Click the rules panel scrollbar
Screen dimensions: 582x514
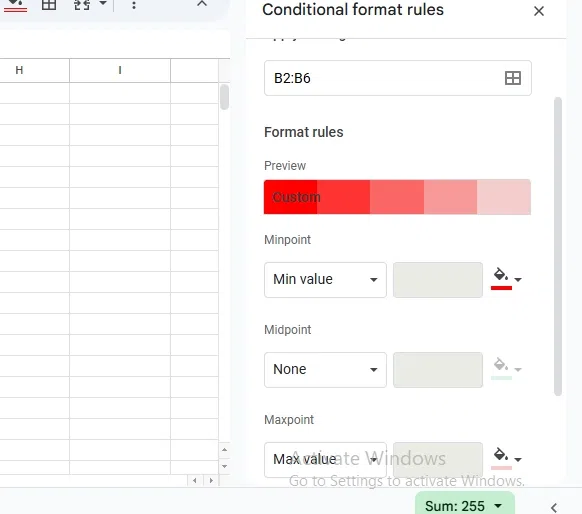pyautogui.click(x=558, y=247)
